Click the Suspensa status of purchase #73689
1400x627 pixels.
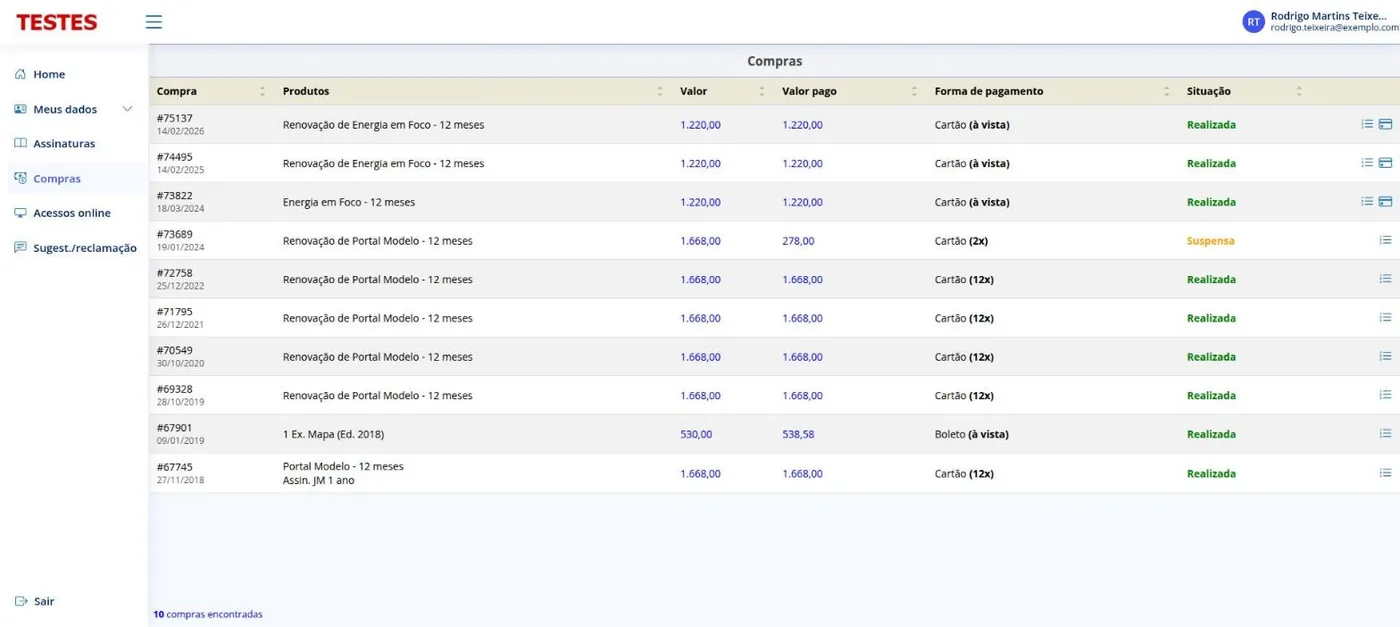[x=1210, y=241]
